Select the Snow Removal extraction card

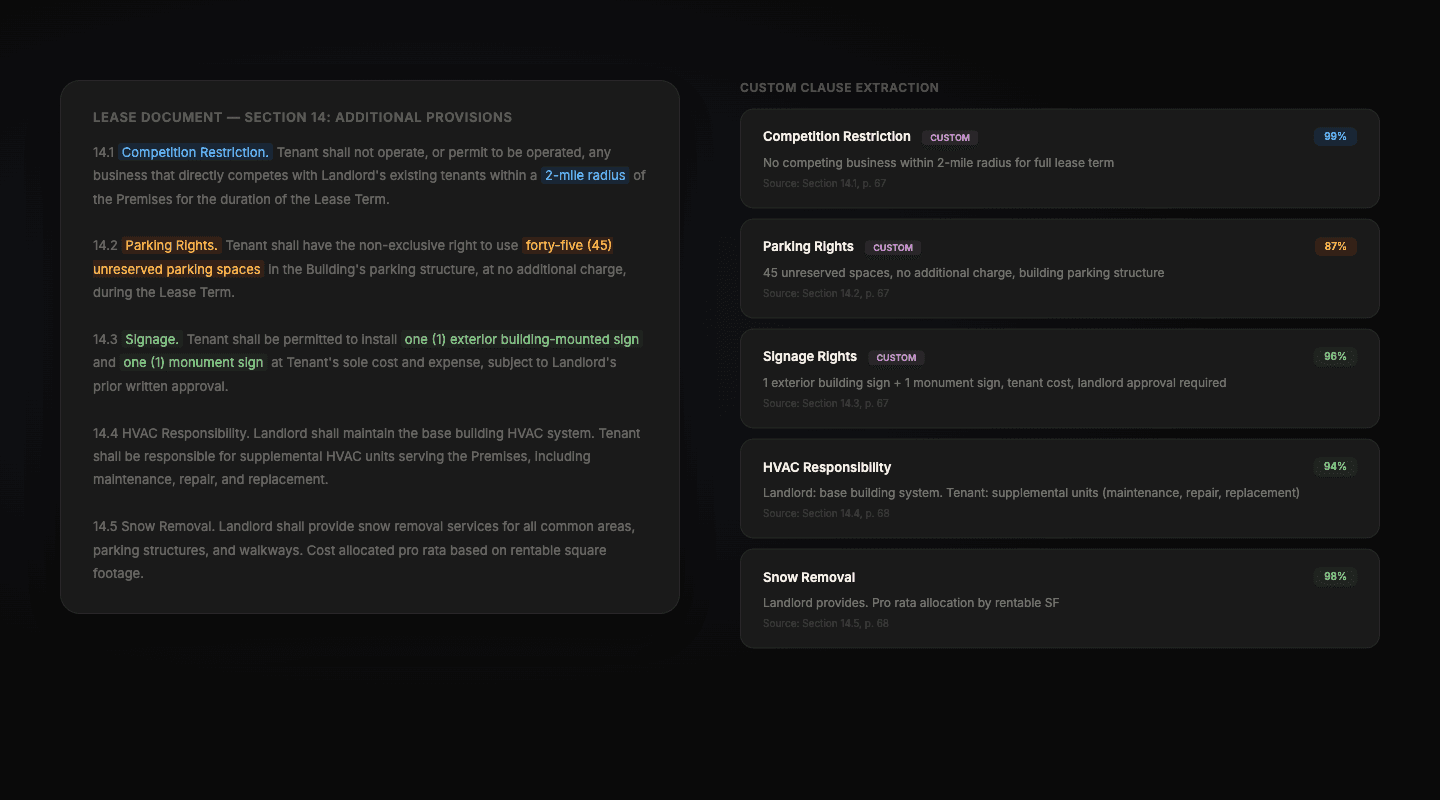(x=1059, y=599)
